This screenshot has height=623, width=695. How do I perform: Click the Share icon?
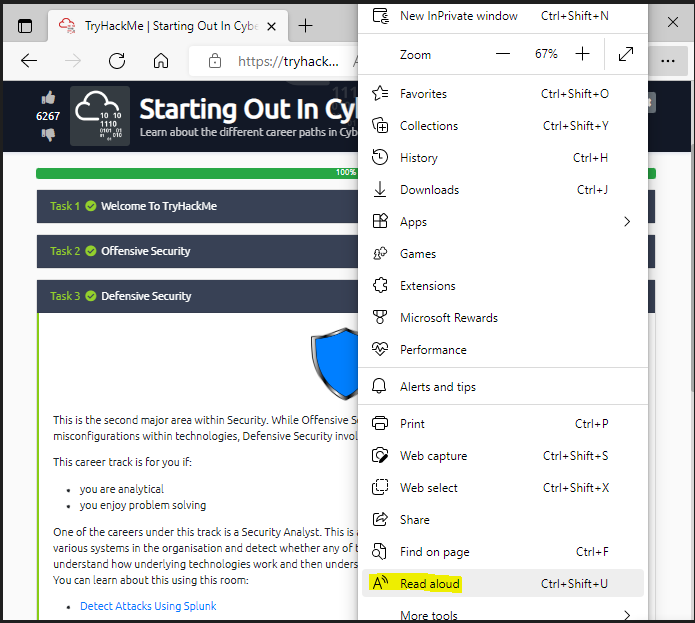[380, 519]
